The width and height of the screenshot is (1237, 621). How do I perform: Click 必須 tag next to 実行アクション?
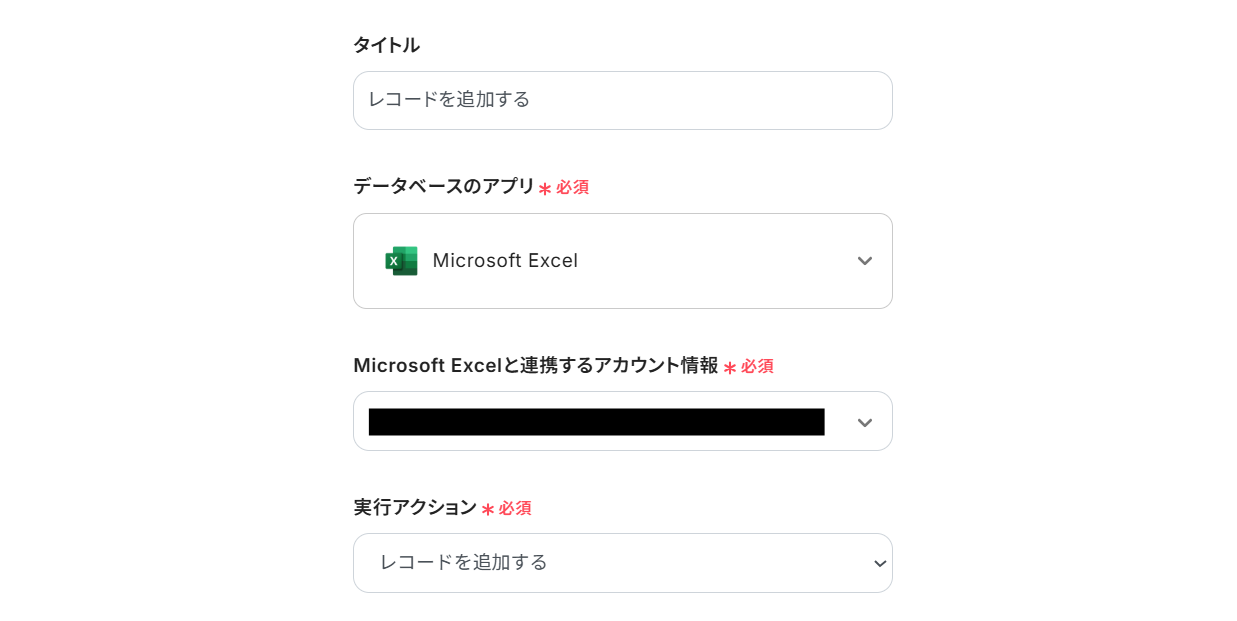[x=515, y=508]
